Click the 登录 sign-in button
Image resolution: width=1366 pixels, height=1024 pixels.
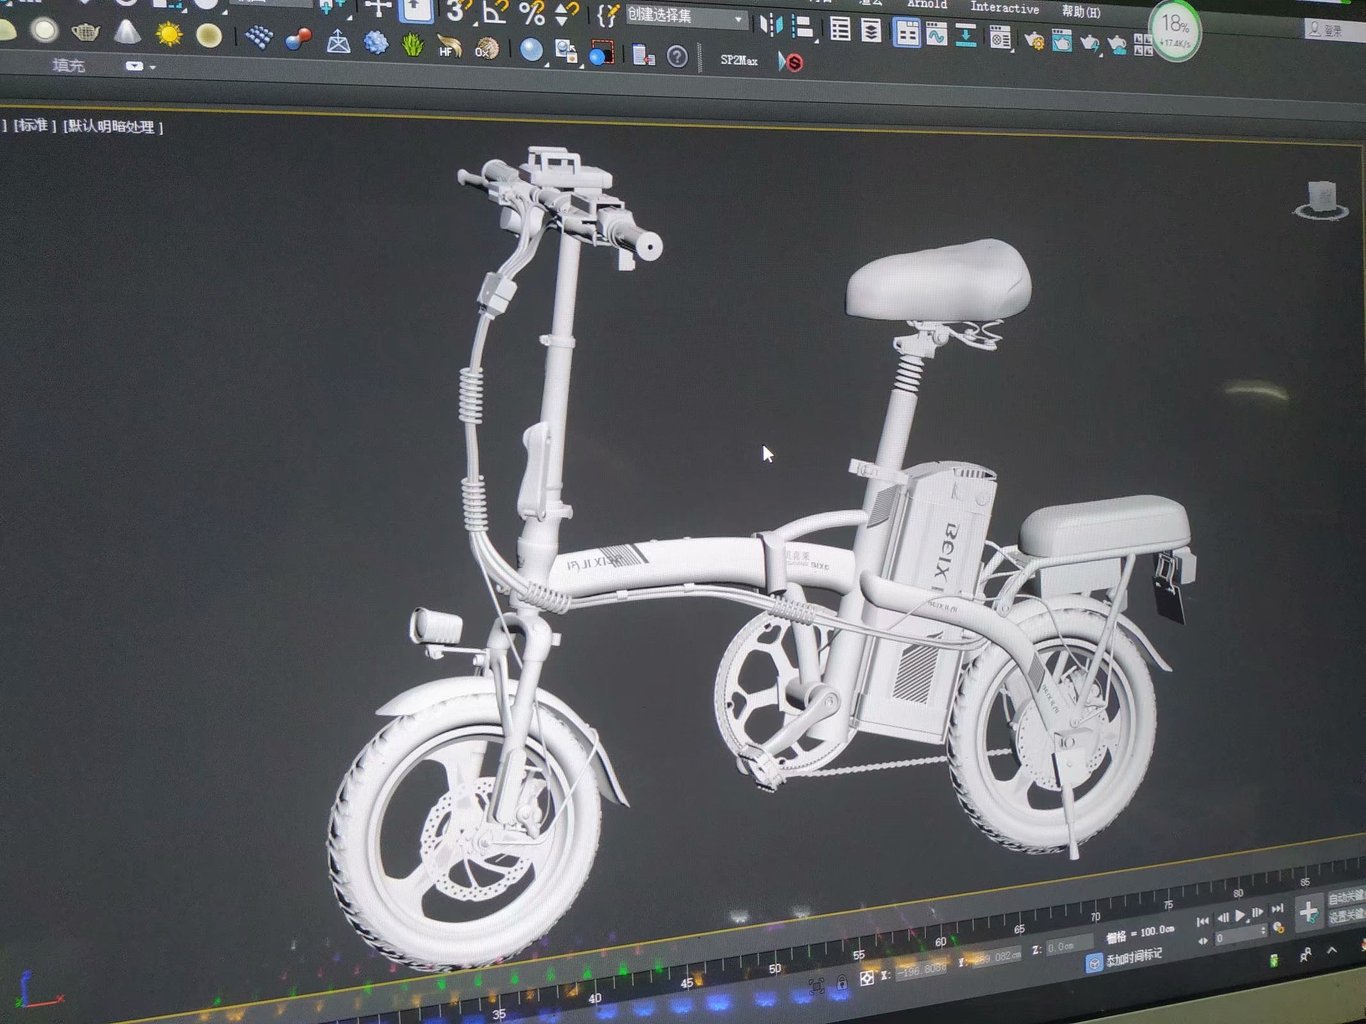pyautogui.click(x=1334, y=31)
